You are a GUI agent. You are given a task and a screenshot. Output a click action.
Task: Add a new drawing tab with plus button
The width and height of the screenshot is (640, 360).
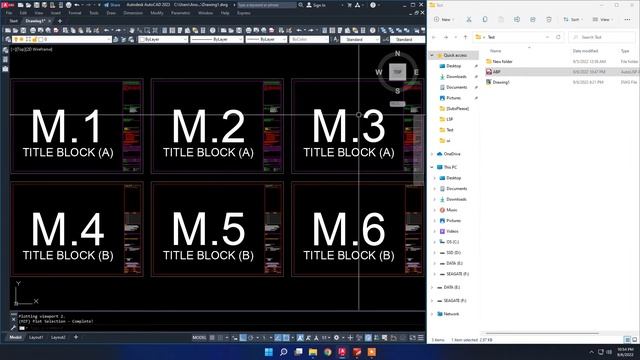tap(60, 21)
